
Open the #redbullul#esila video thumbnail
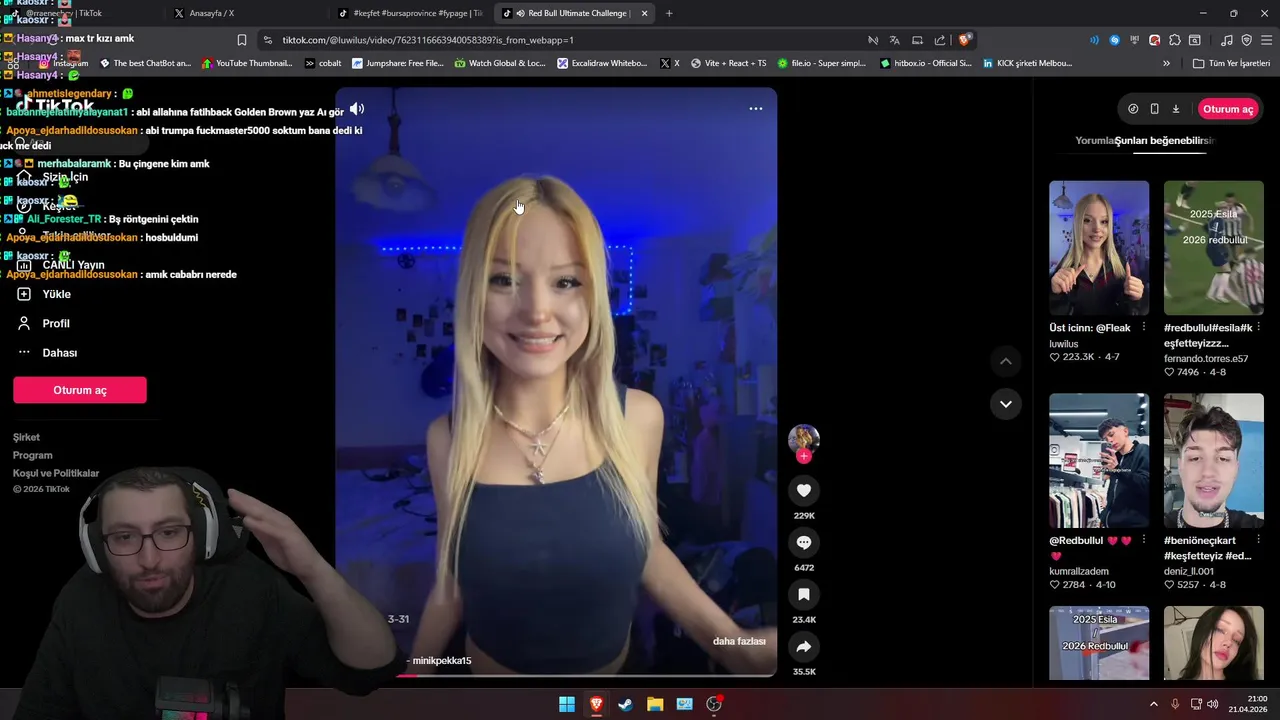tap(1213, 248)
